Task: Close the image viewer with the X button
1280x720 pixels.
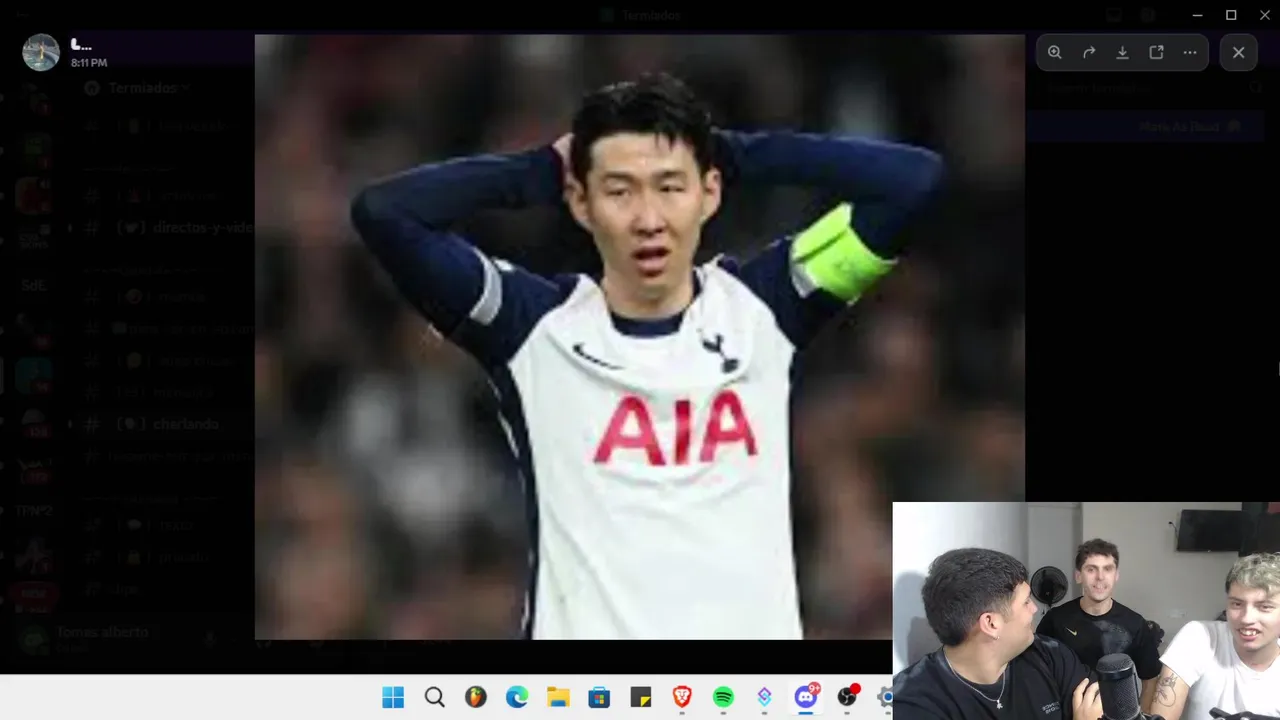Action: pos(1239,53)
